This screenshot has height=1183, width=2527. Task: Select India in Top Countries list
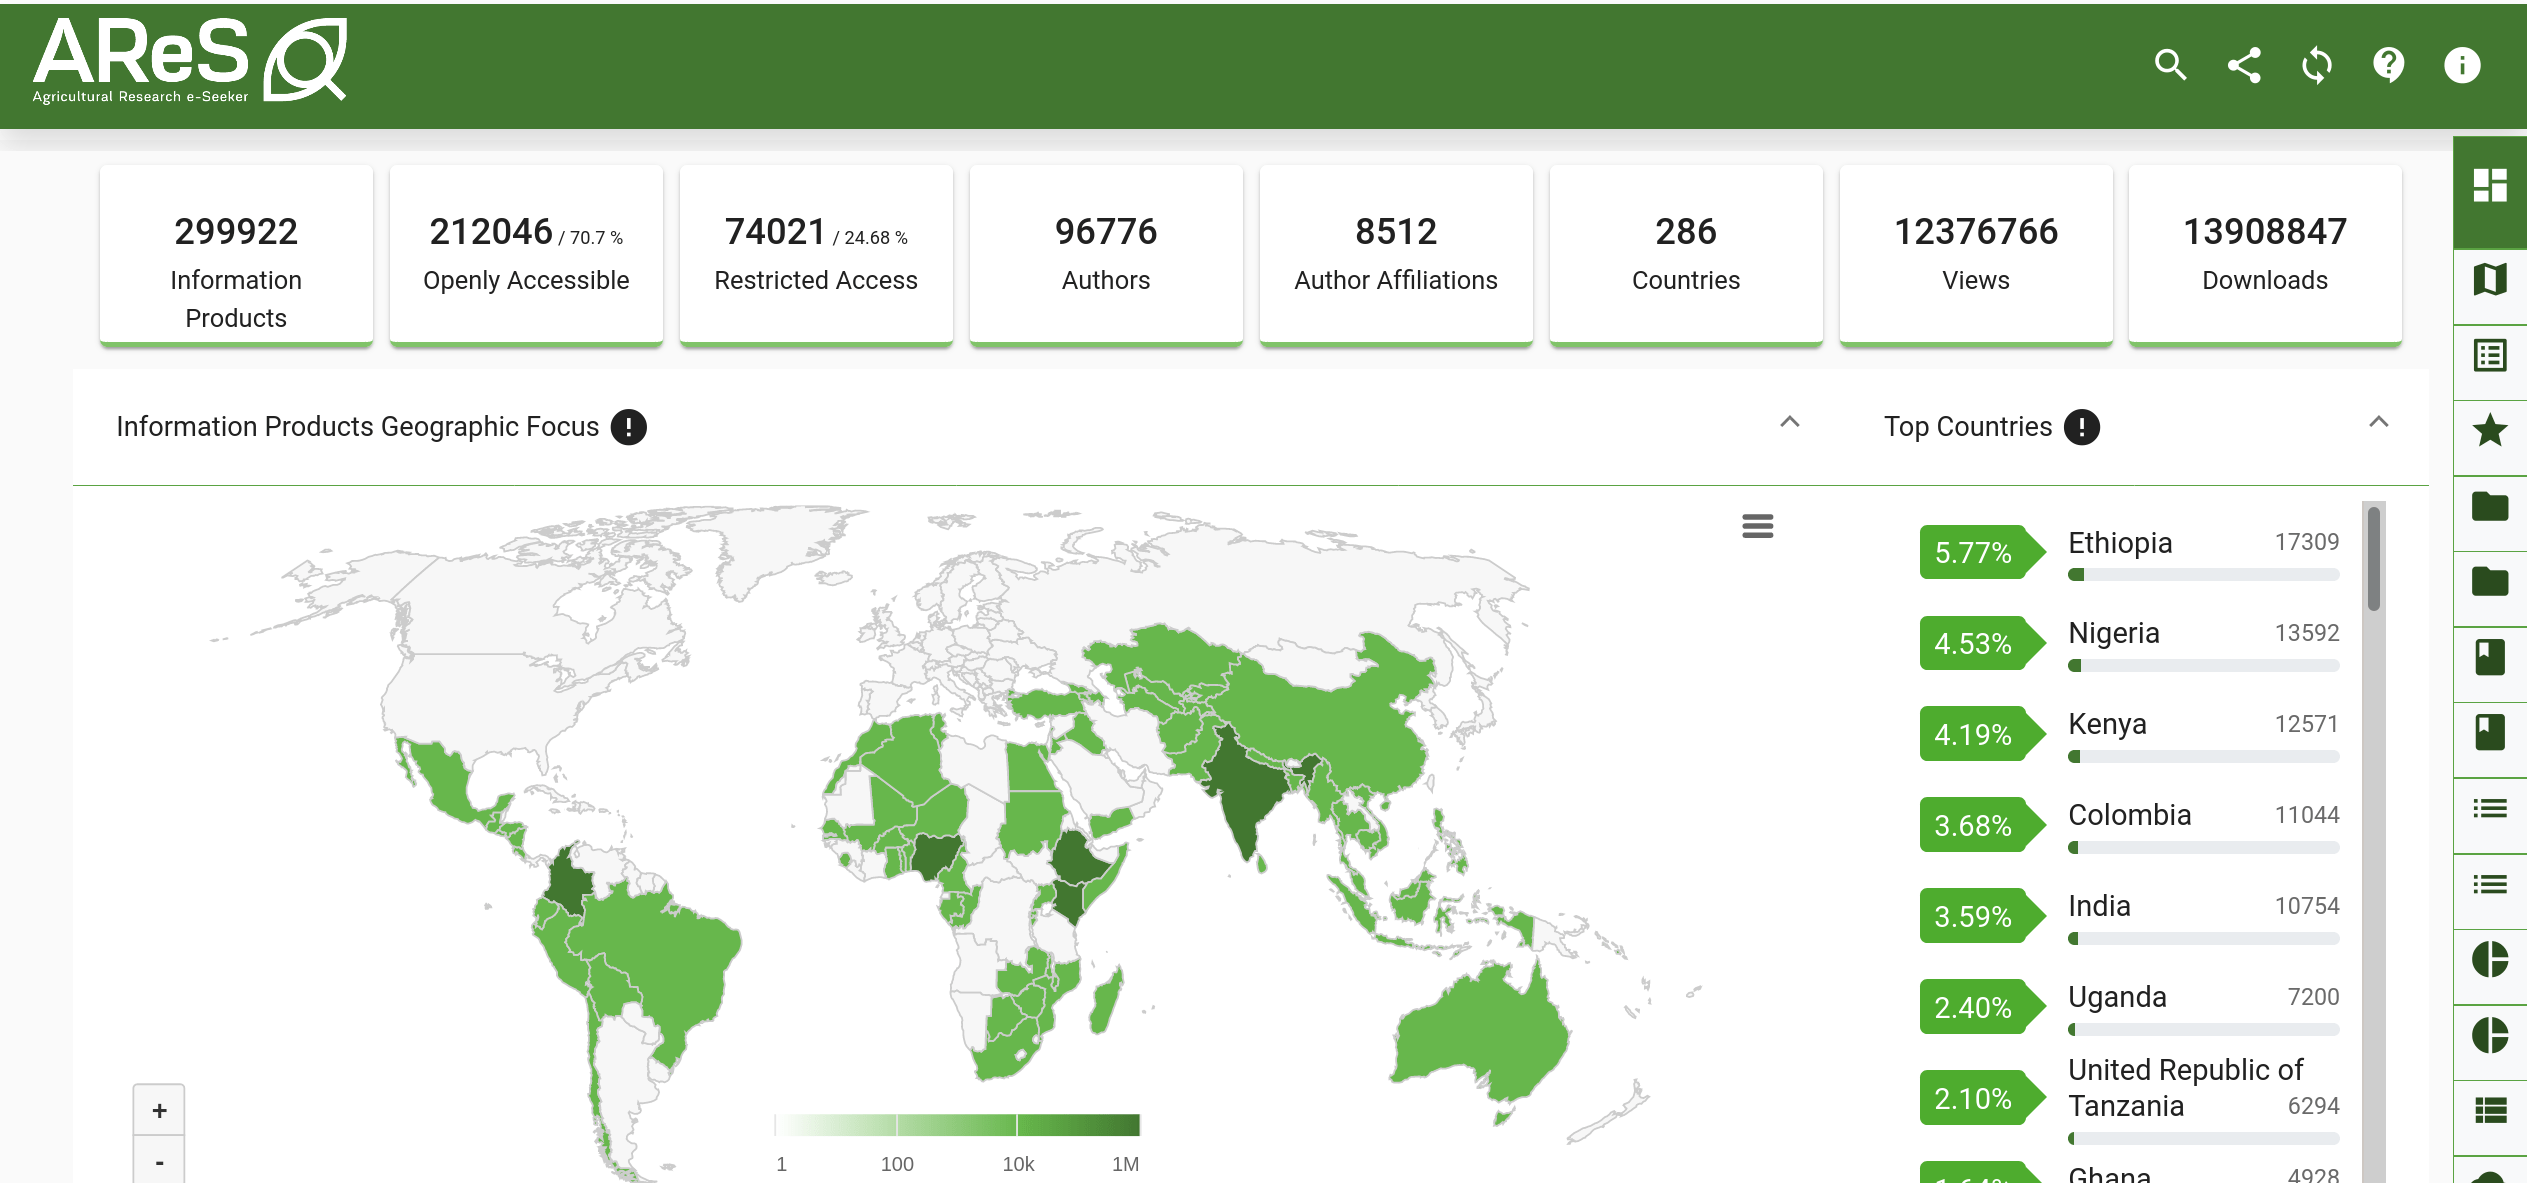[x=2099, y=906]
